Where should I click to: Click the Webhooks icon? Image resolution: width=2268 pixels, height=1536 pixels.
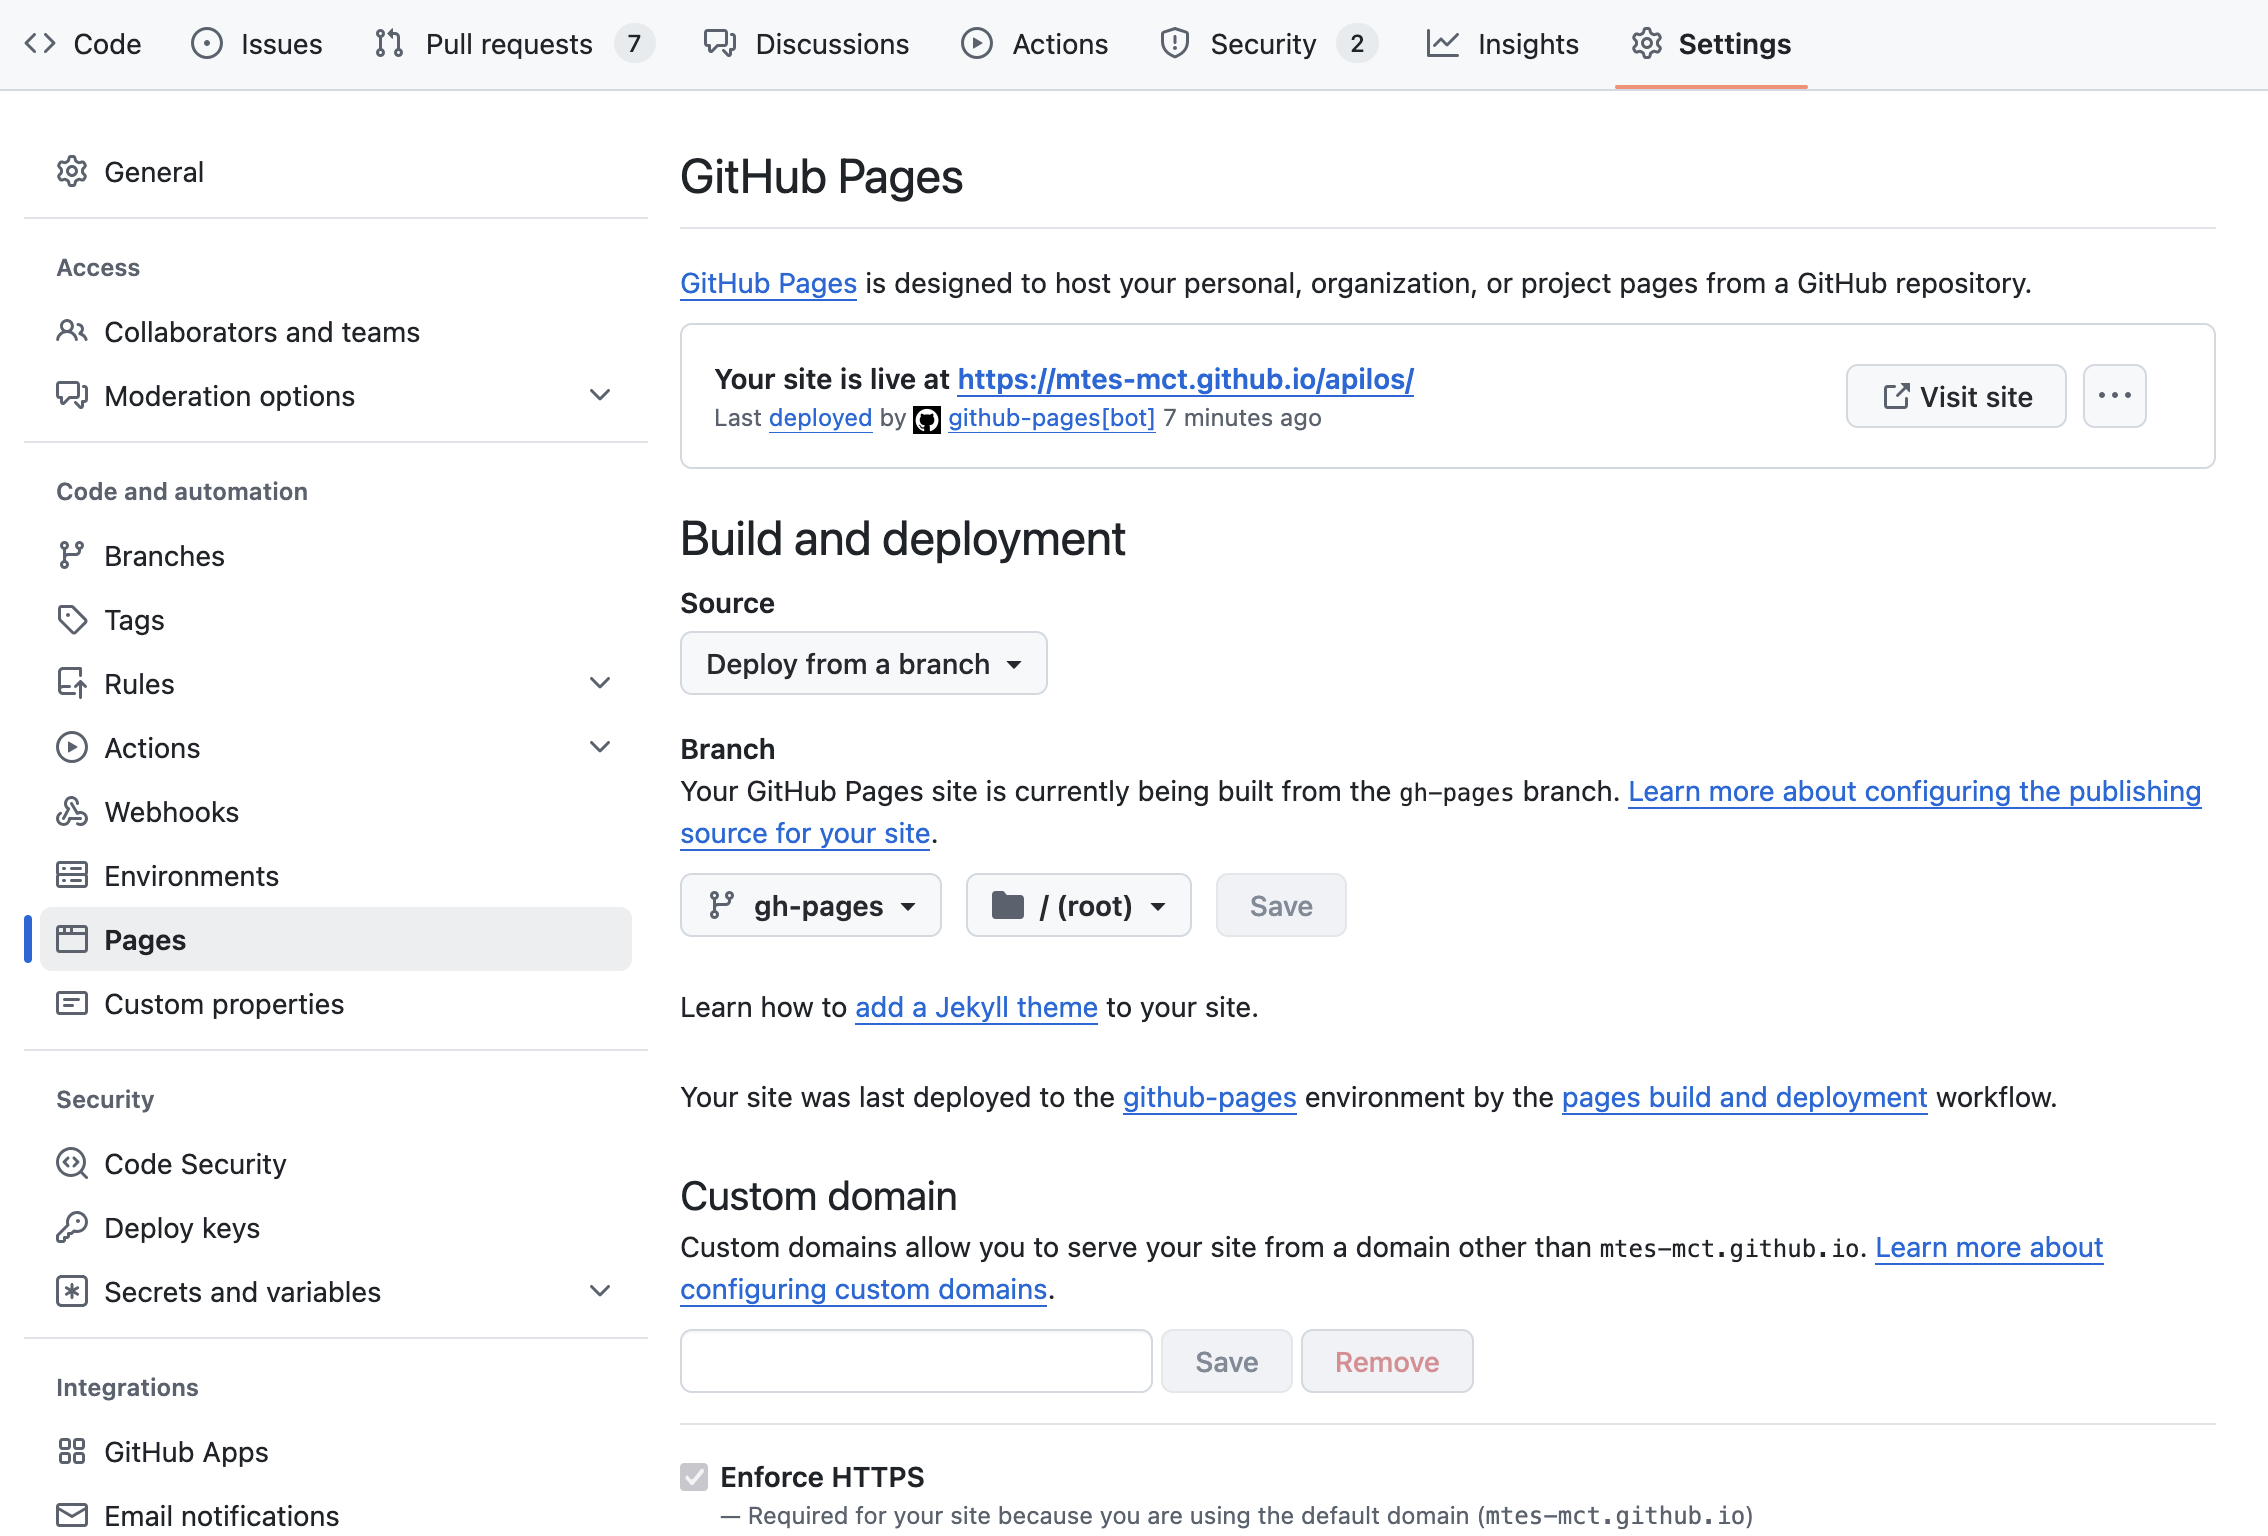tap(72, 812)
